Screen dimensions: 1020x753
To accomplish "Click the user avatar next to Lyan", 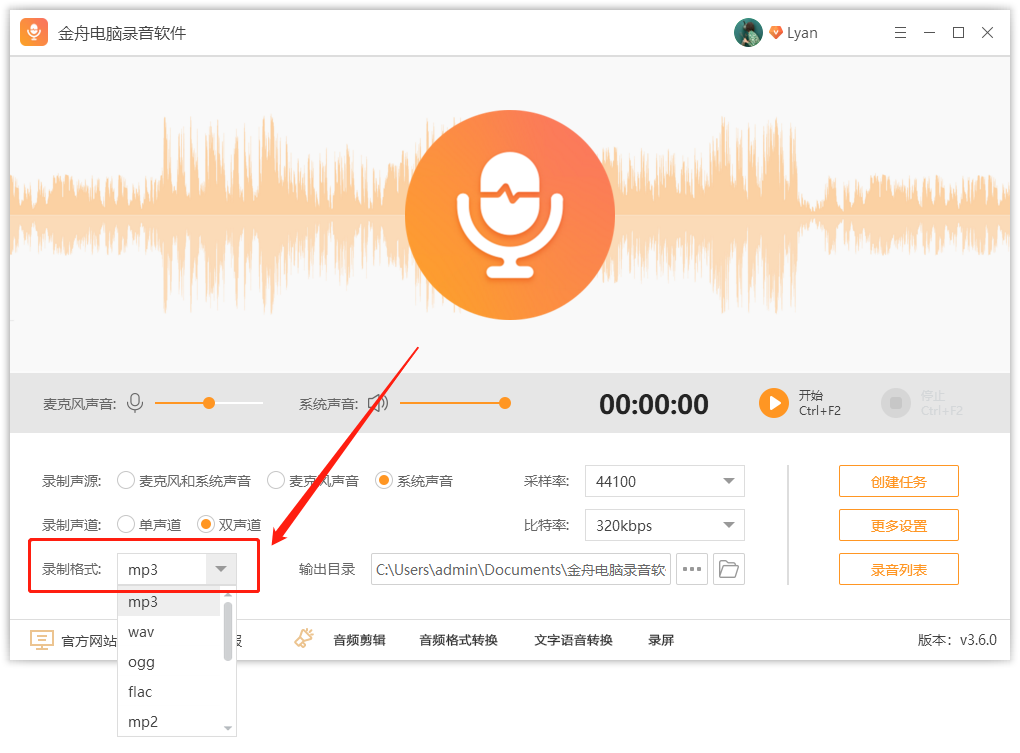I will [x=747, y=31].
